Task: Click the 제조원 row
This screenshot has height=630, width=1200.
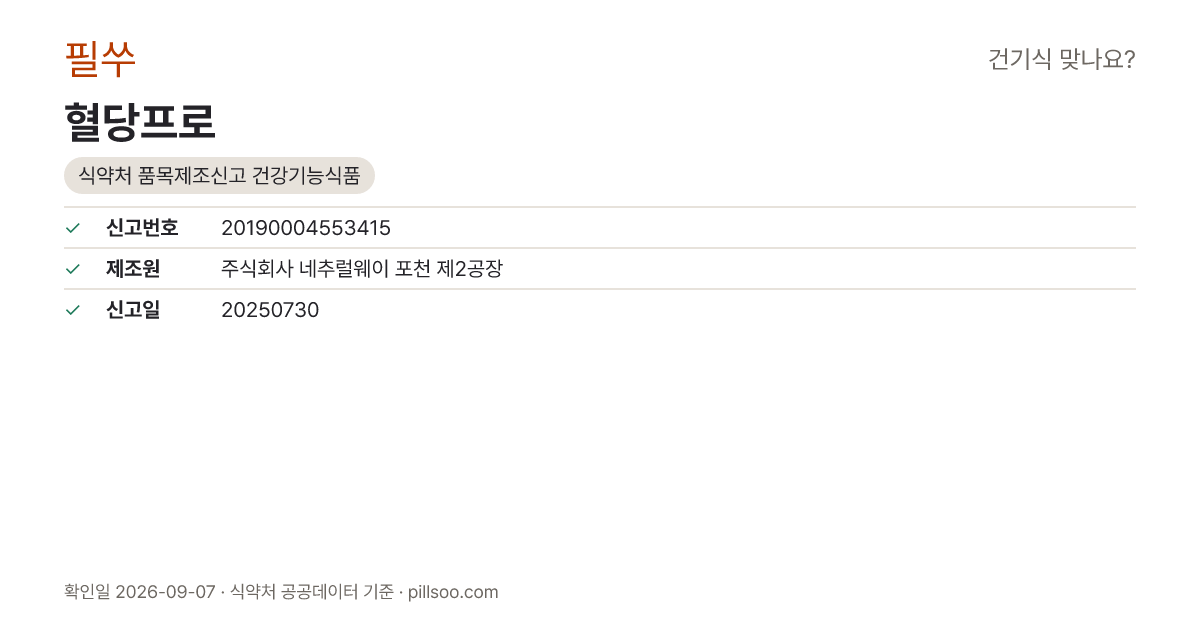Action: pos(600,269)
